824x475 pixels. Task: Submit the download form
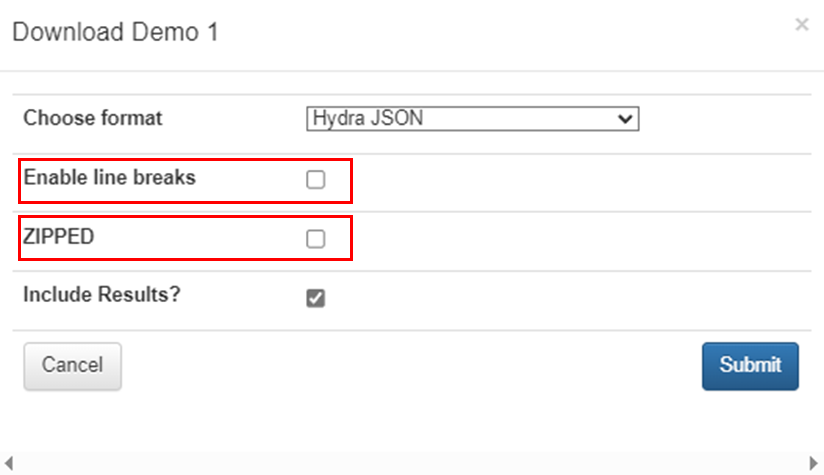click(x=750, y=366)
